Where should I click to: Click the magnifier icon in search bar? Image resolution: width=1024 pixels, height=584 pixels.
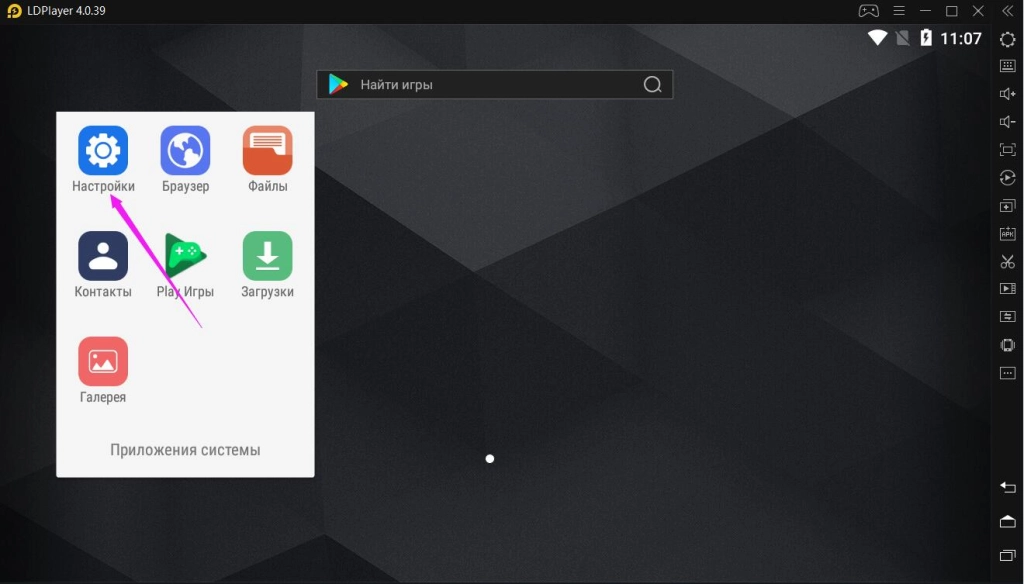[652, 85]
